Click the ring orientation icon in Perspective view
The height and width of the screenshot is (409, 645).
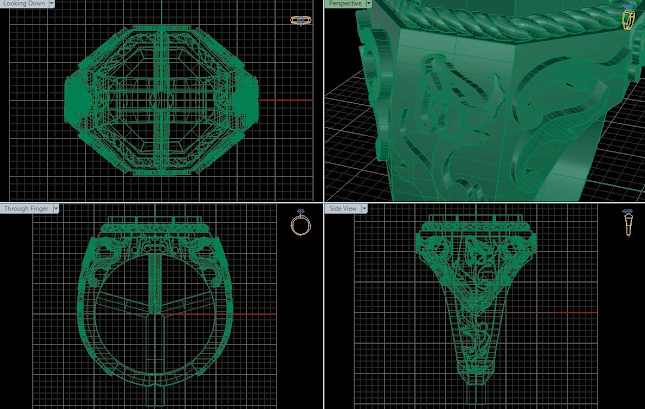[x=628, y=18]
